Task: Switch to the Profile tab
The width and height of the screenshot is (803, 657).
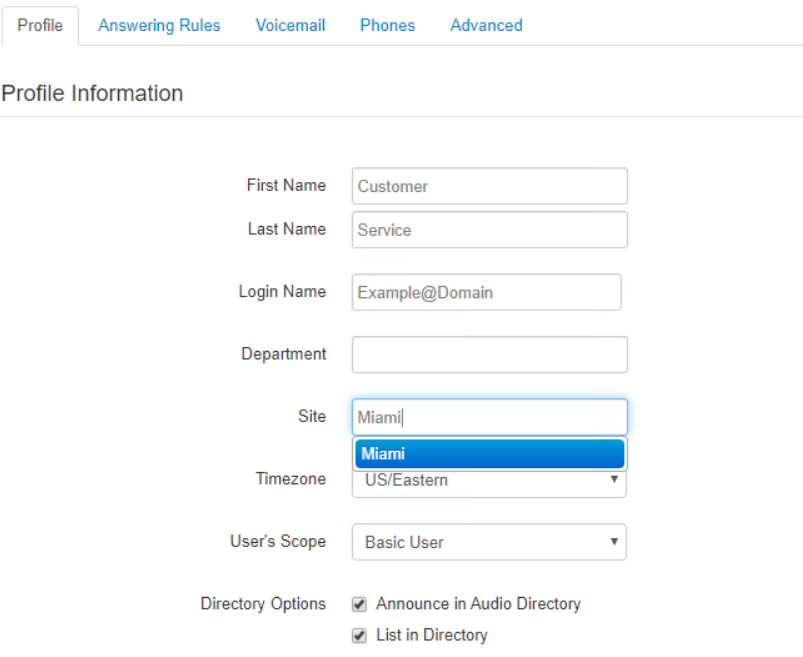Action: (x=40, y=26)
